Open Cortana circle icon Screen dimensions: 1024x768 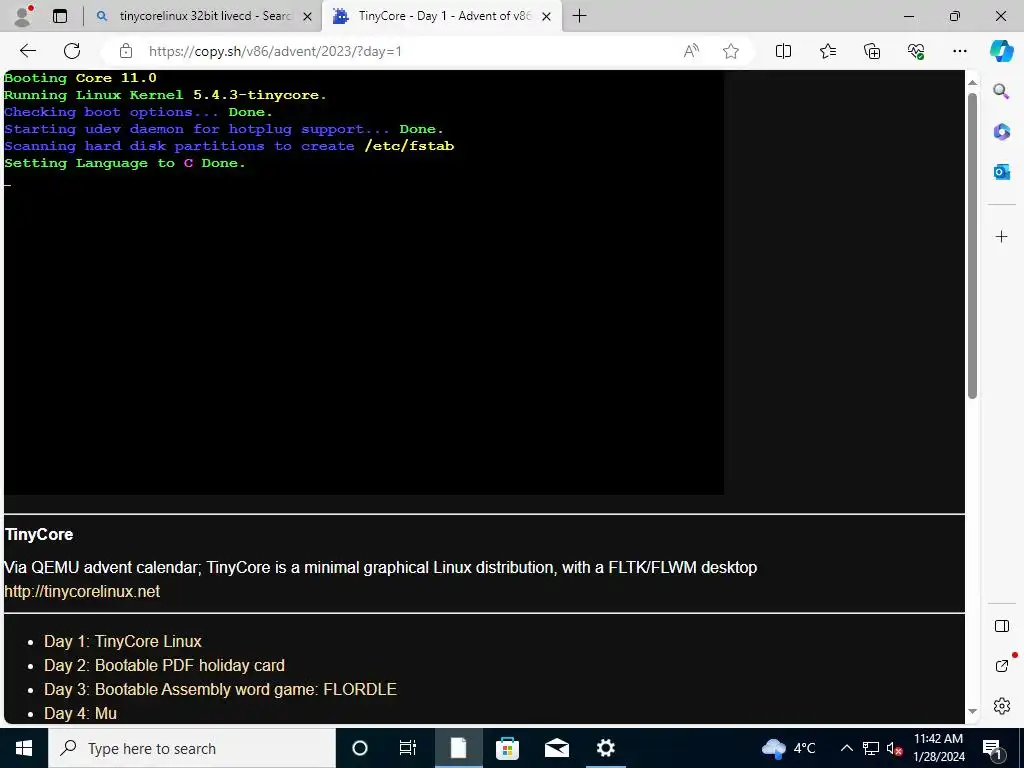coord(359,748)
